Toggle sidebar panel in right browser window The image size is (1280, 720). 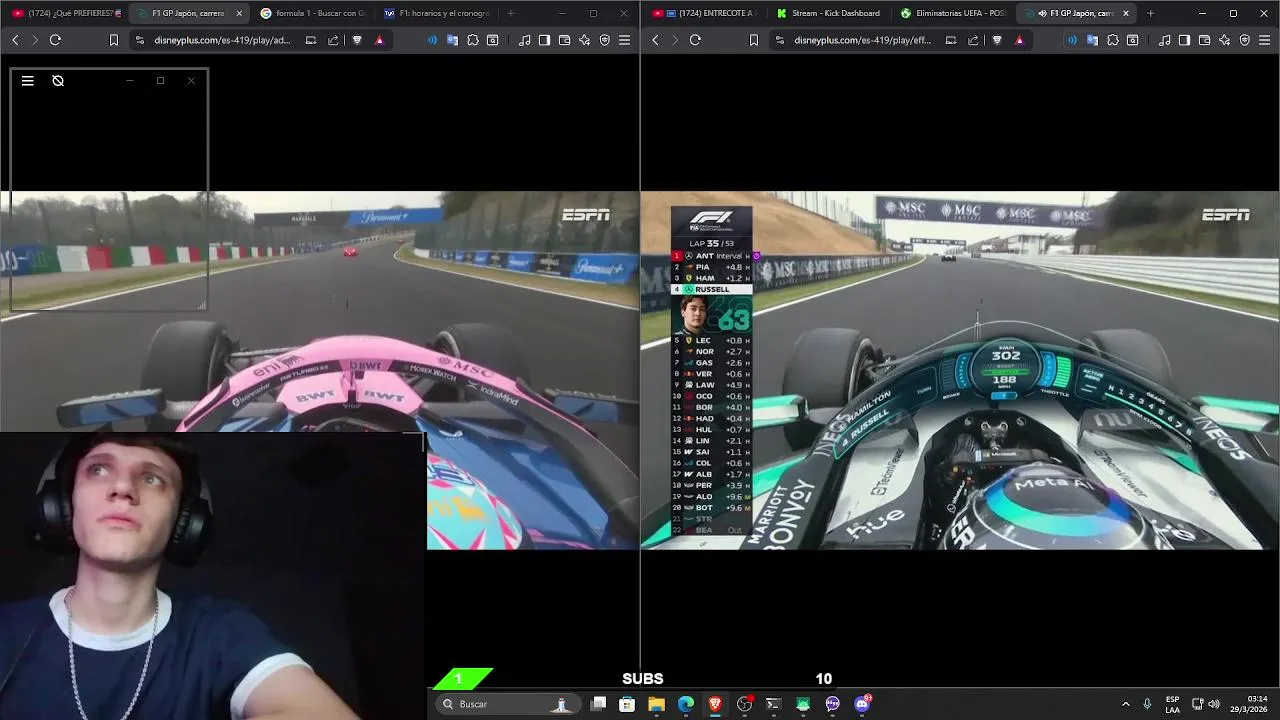coord(1184,40)
